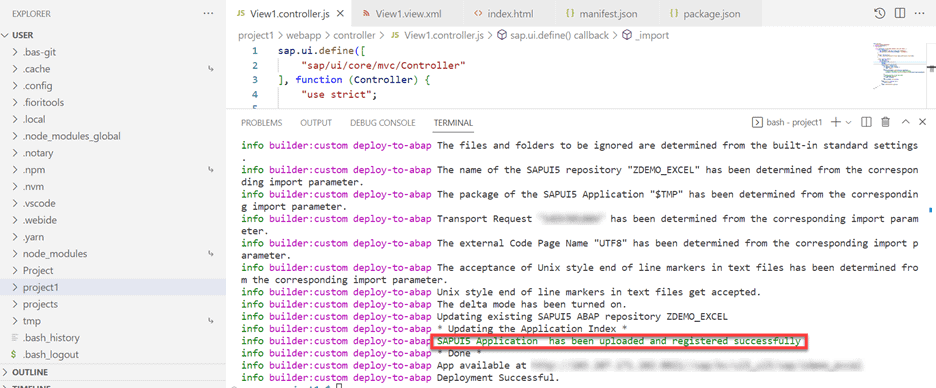Click the "sap/ui/core/mvc/Controller" string
The image size is (936, 388).
[x=383, y=65]
